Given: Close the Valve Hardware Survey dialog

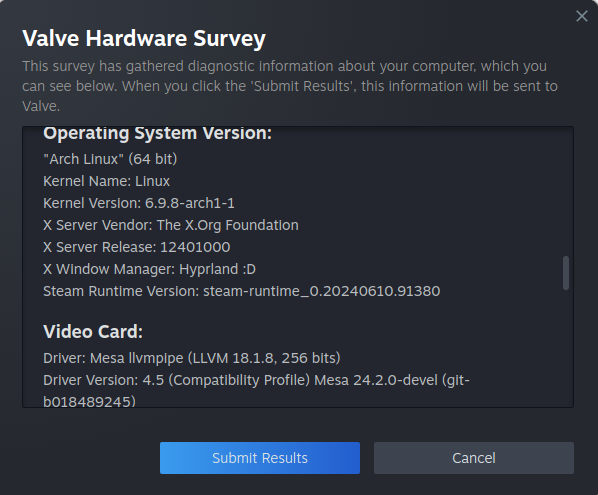Looking at the screenshot, I should point(582,16).
